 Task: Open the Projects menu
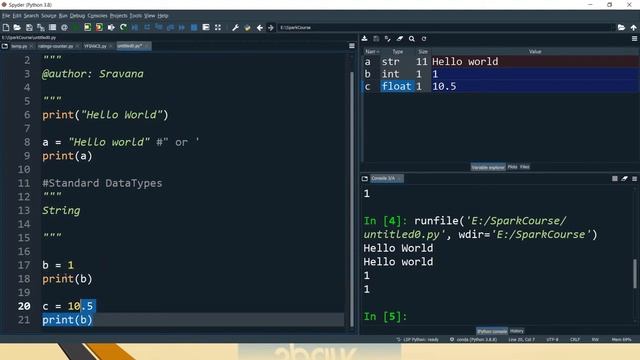point(118,16)
